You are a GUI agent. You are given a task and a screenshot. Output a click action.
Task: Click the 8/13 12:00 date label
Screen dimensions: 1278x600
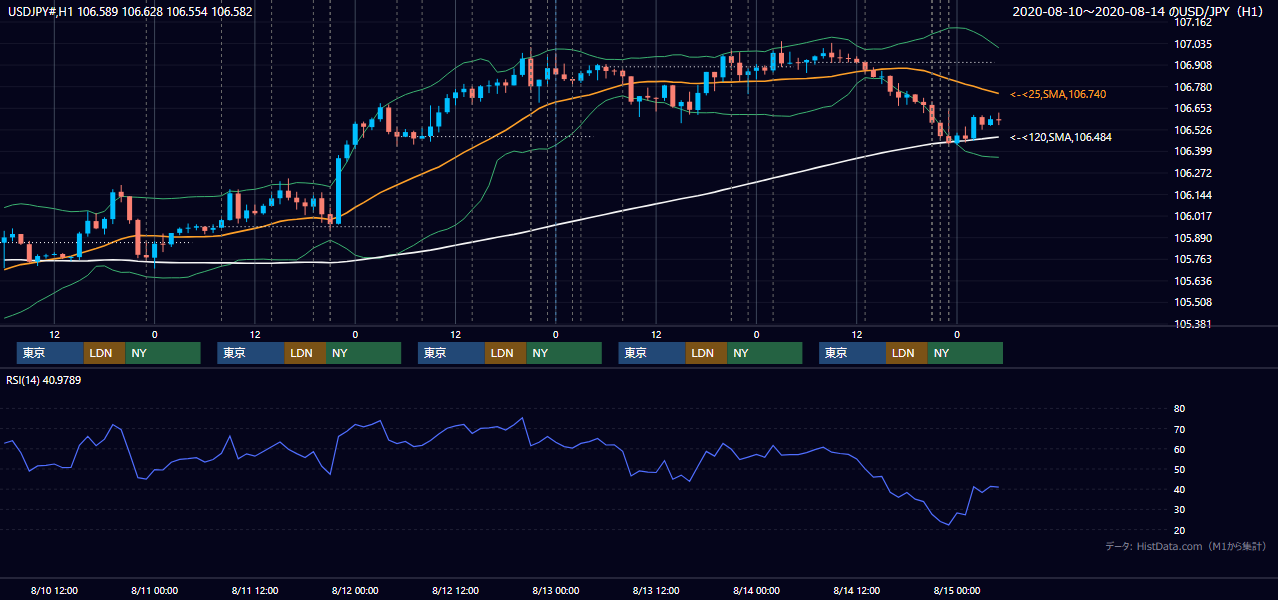point(656,590)
